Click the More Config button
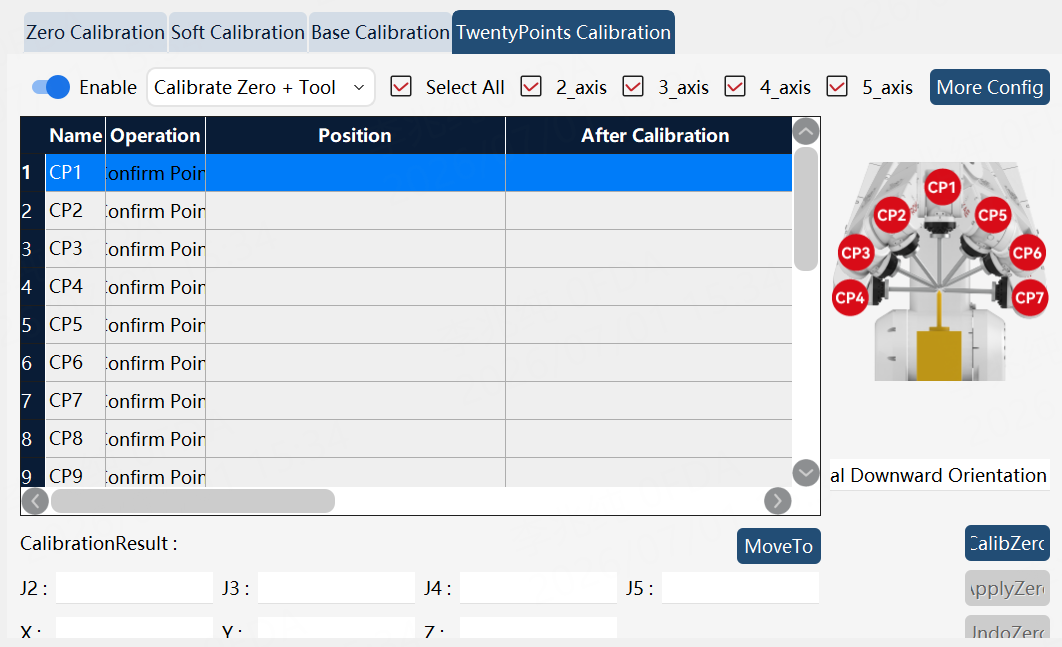Viewport: 1062px width, 647px height. pyautogui.click(x=990, y=87)
